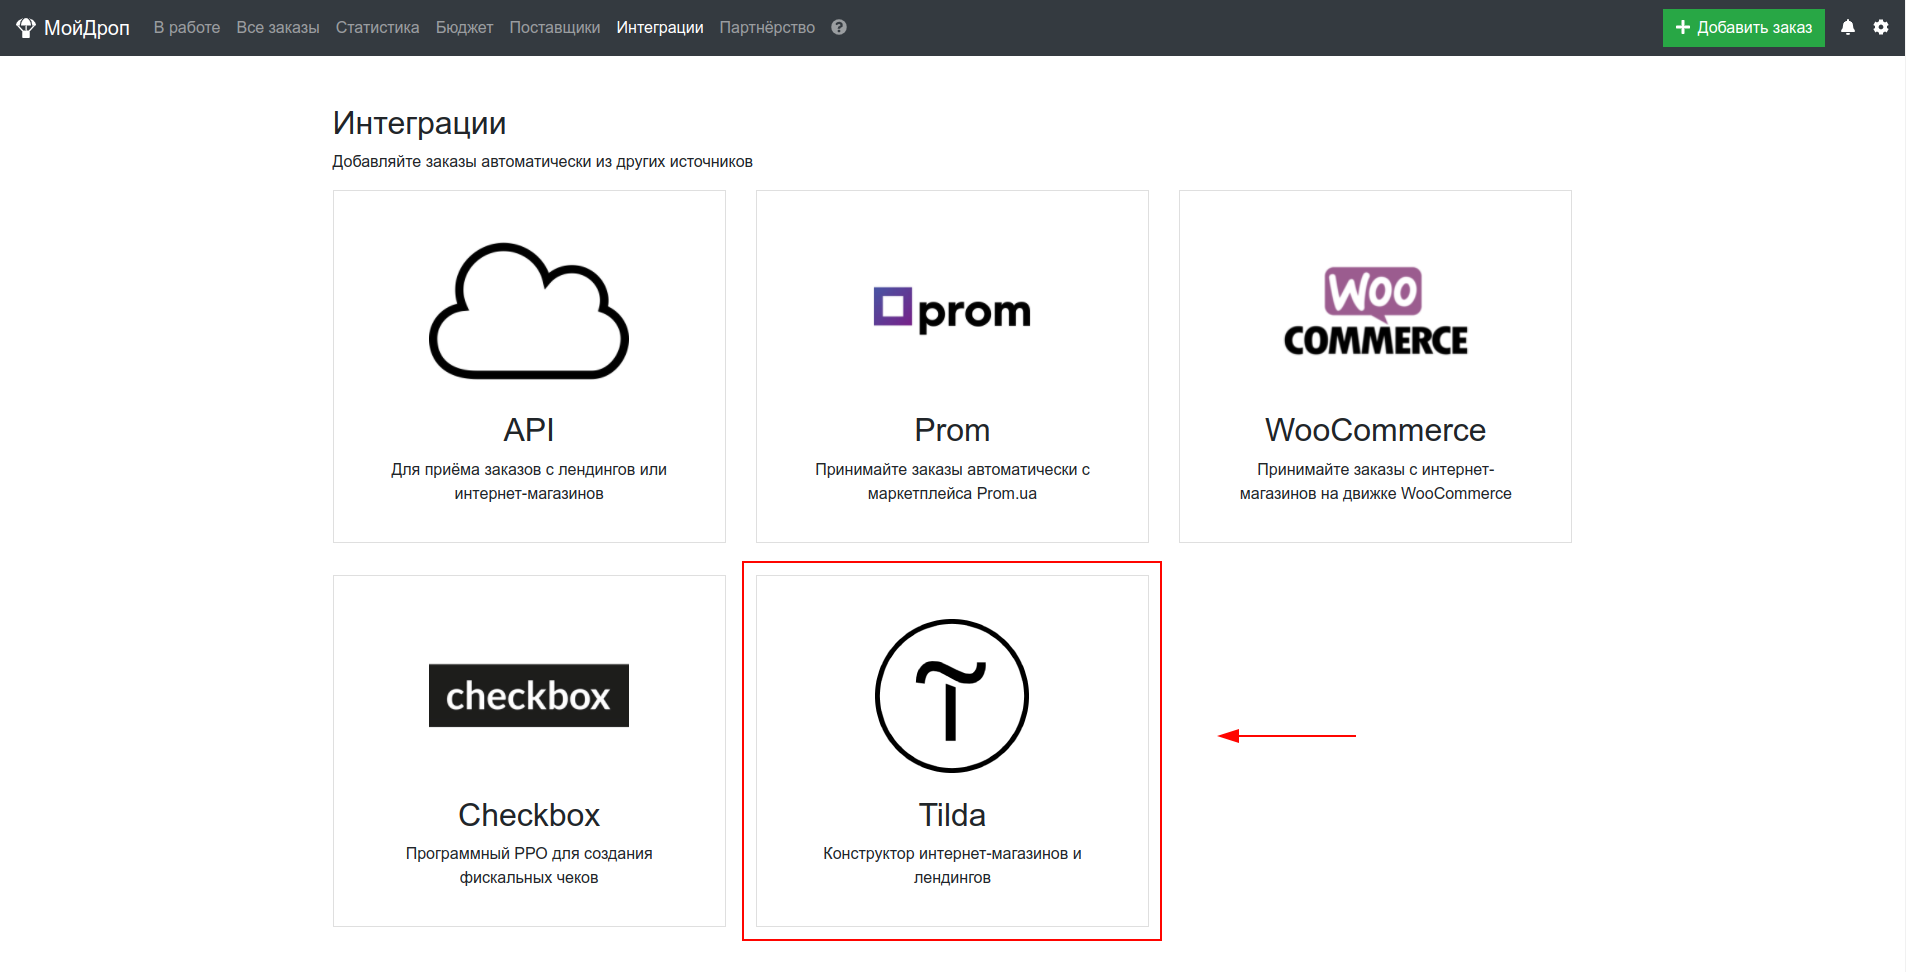Image resolution: width=1906 pixels, height=972 pixels.
Task: Click text 'Конструктор интернет-магазинов и'
Action: click(x=952, y=854)
